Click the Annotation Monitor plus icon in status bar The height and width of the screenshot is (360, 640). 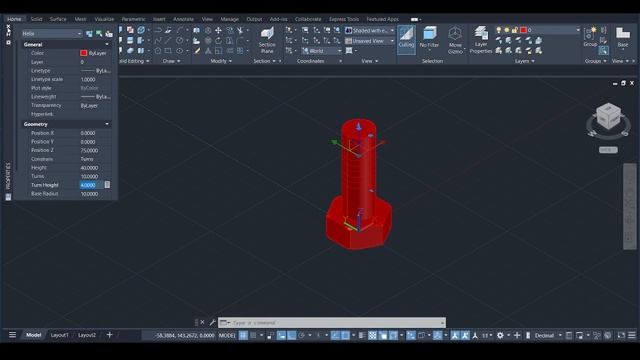[x=517, y=336]
